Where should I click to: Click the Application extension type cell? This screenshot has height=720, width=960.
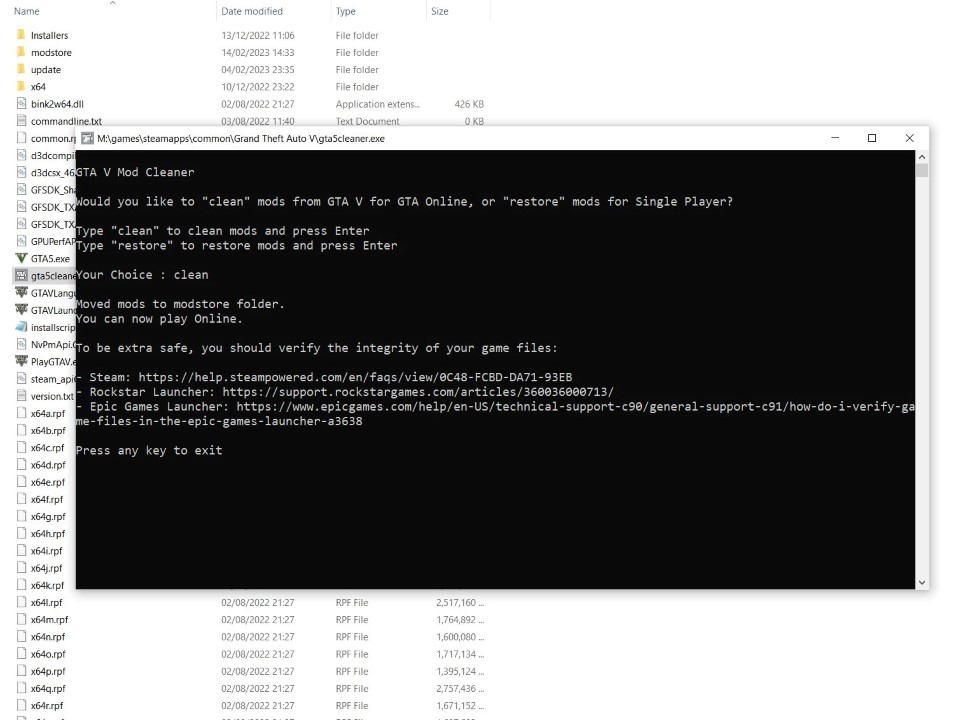(x=377, y=104)
